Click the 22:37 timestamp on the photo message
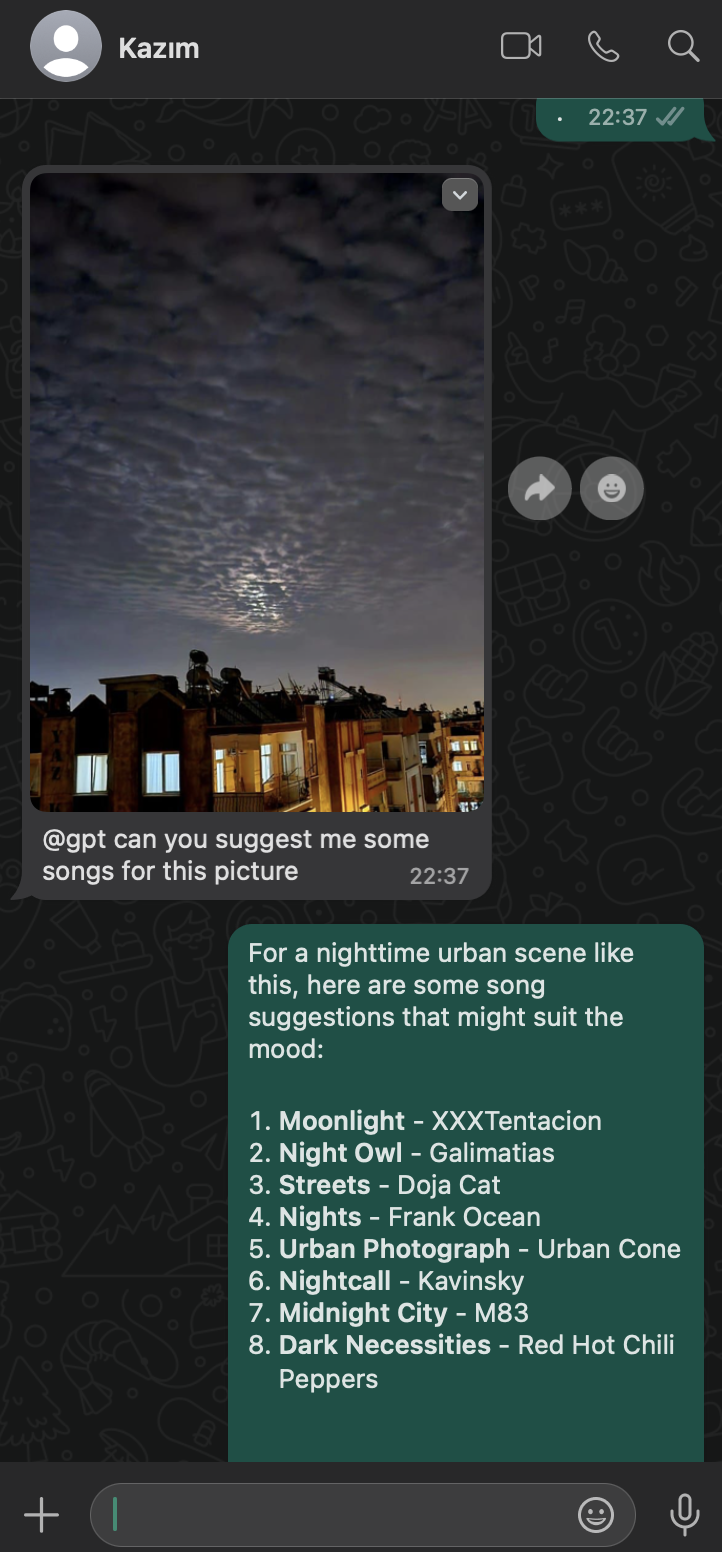Screen dimensions: 722x1552 (439, 876)
